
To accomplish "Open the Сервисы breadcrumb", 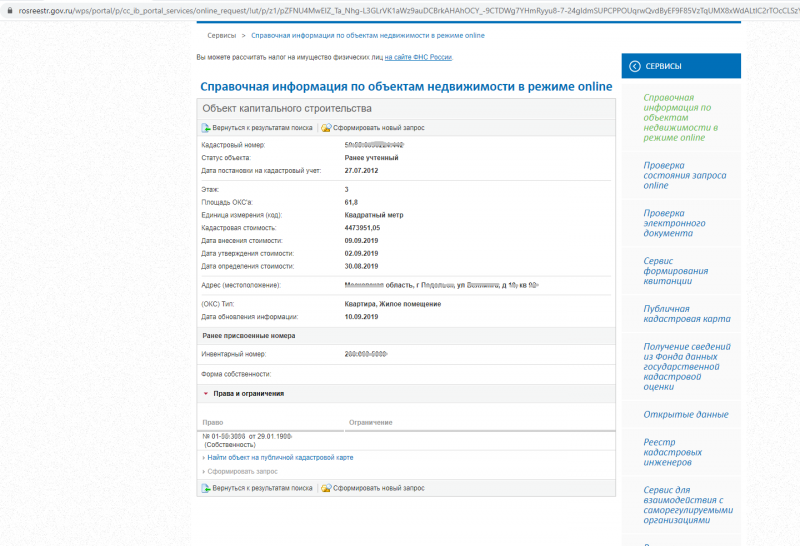I will 221,36.
